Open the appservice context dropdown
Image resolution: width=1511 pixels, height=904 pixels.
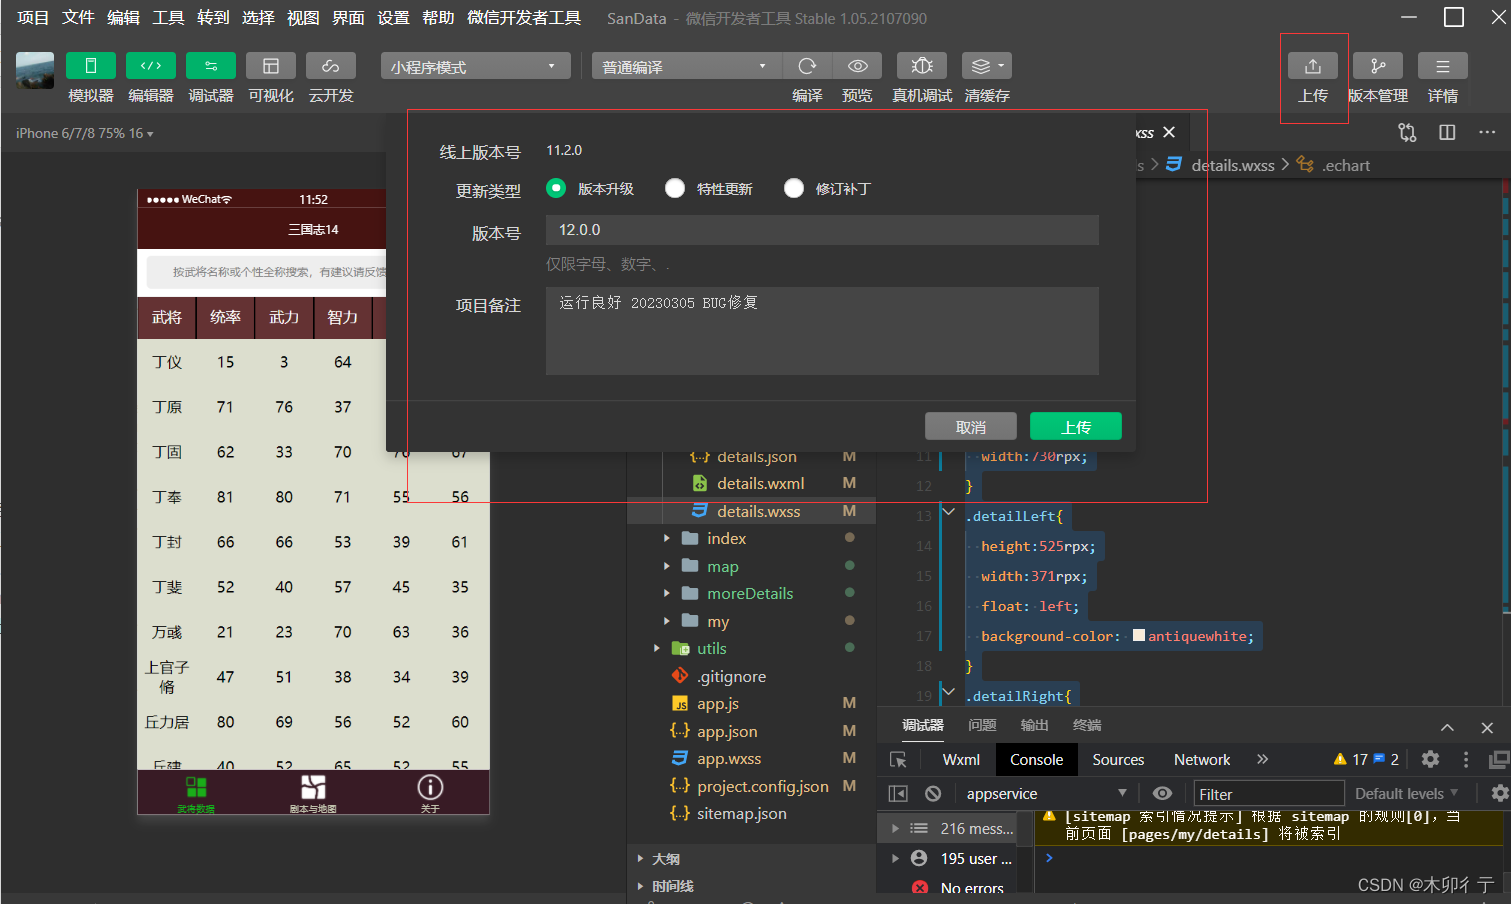click(1046, 794)
